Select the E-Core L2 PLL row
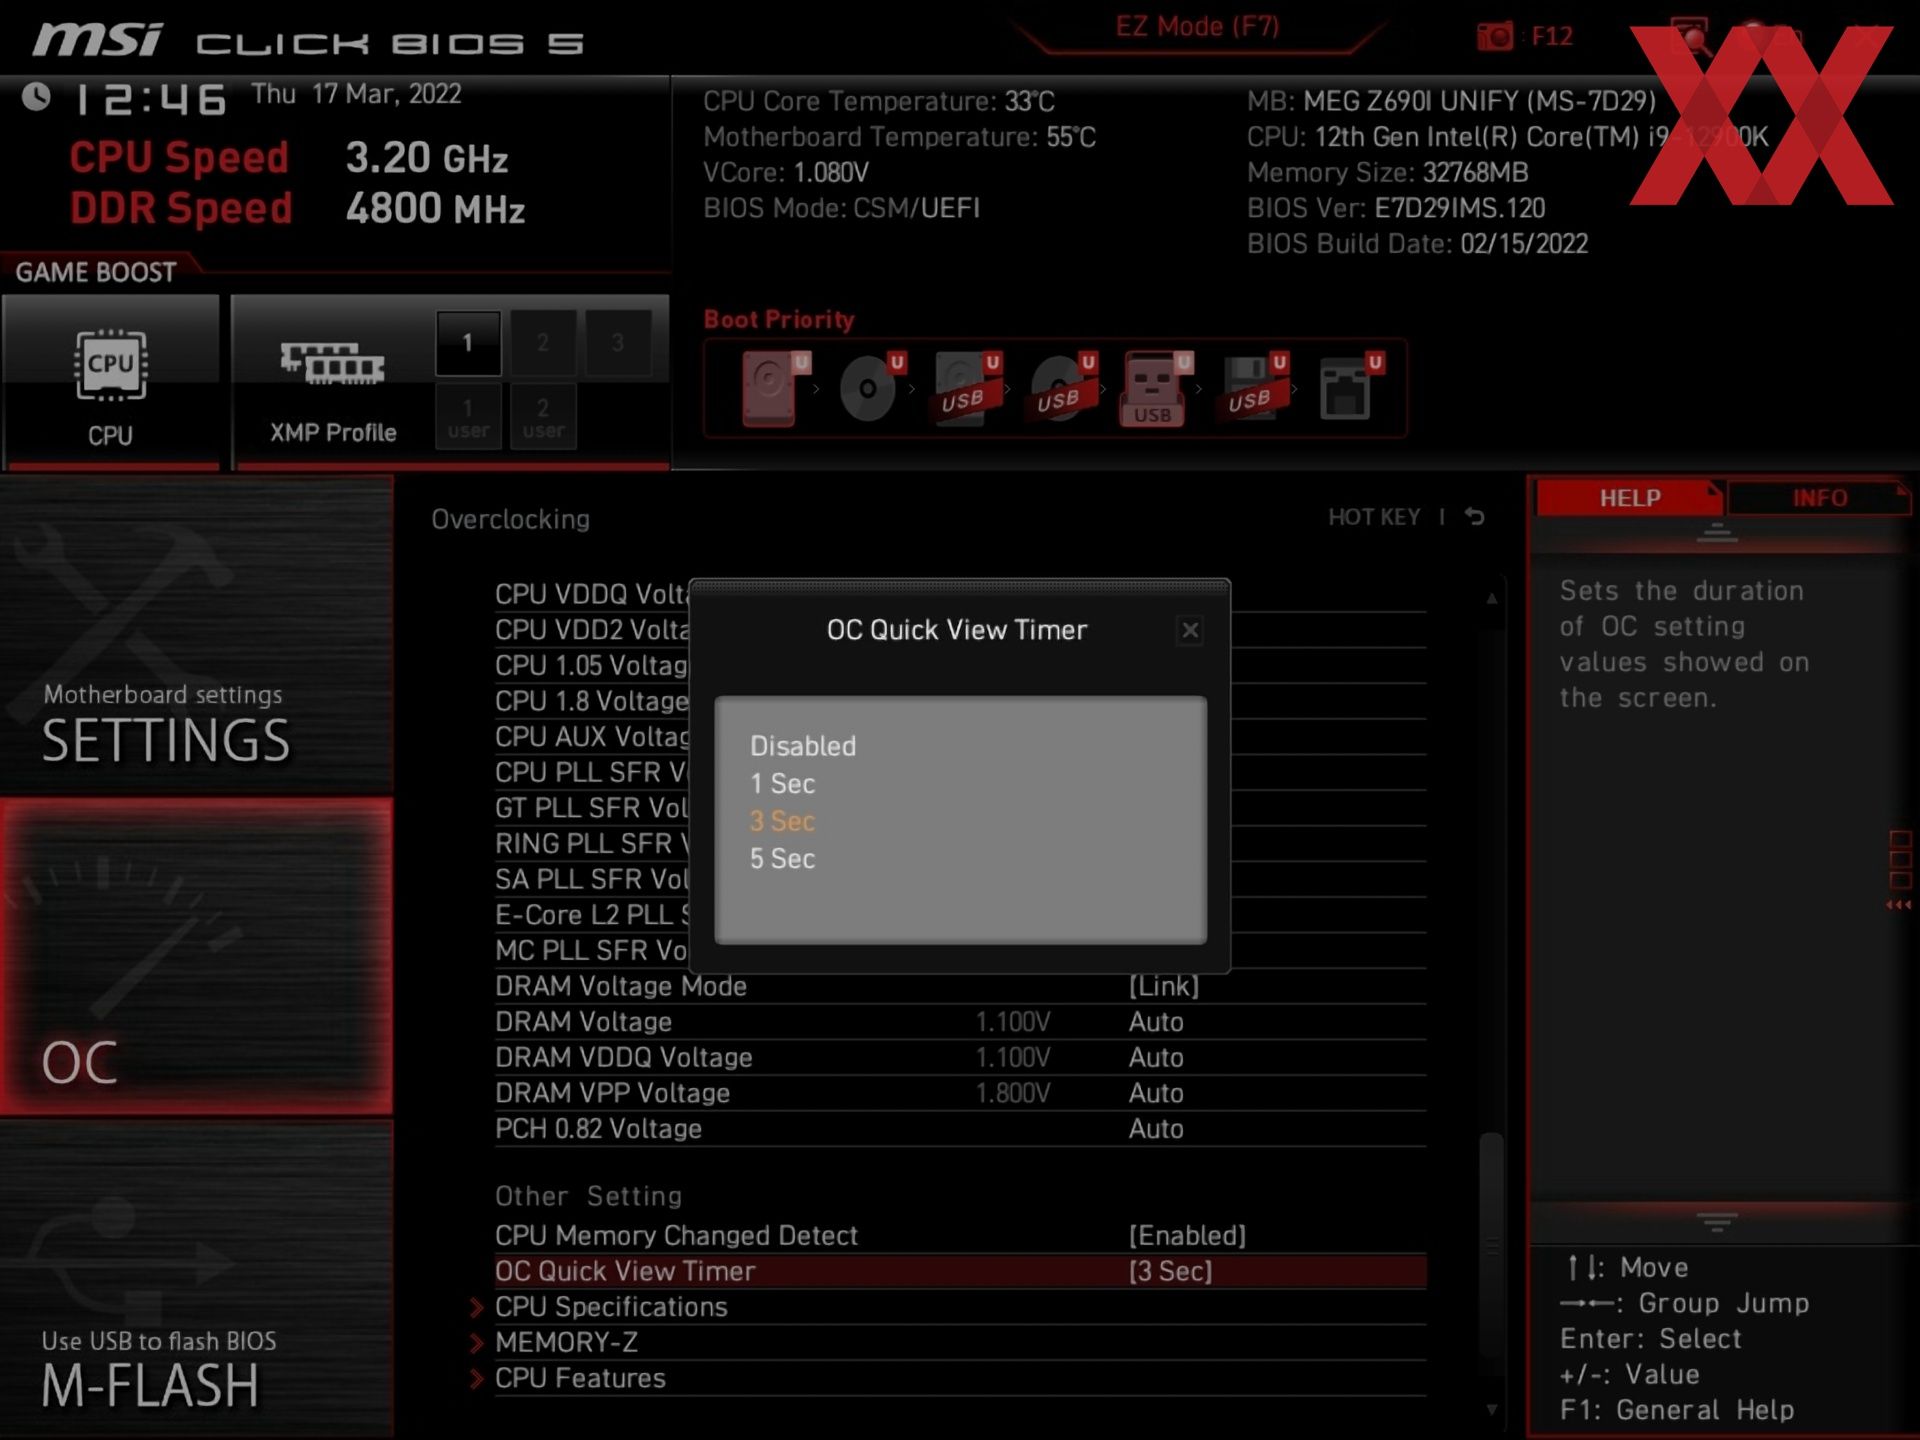Image resolution: width=1920 pixels, height=1440 pixels. point(592,915)
